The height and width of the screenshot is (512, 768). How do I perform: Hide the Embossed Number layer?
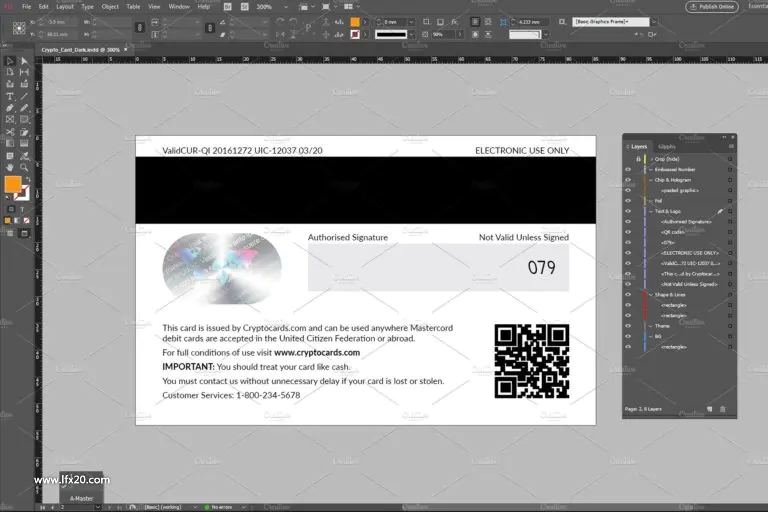pos(628,170)
